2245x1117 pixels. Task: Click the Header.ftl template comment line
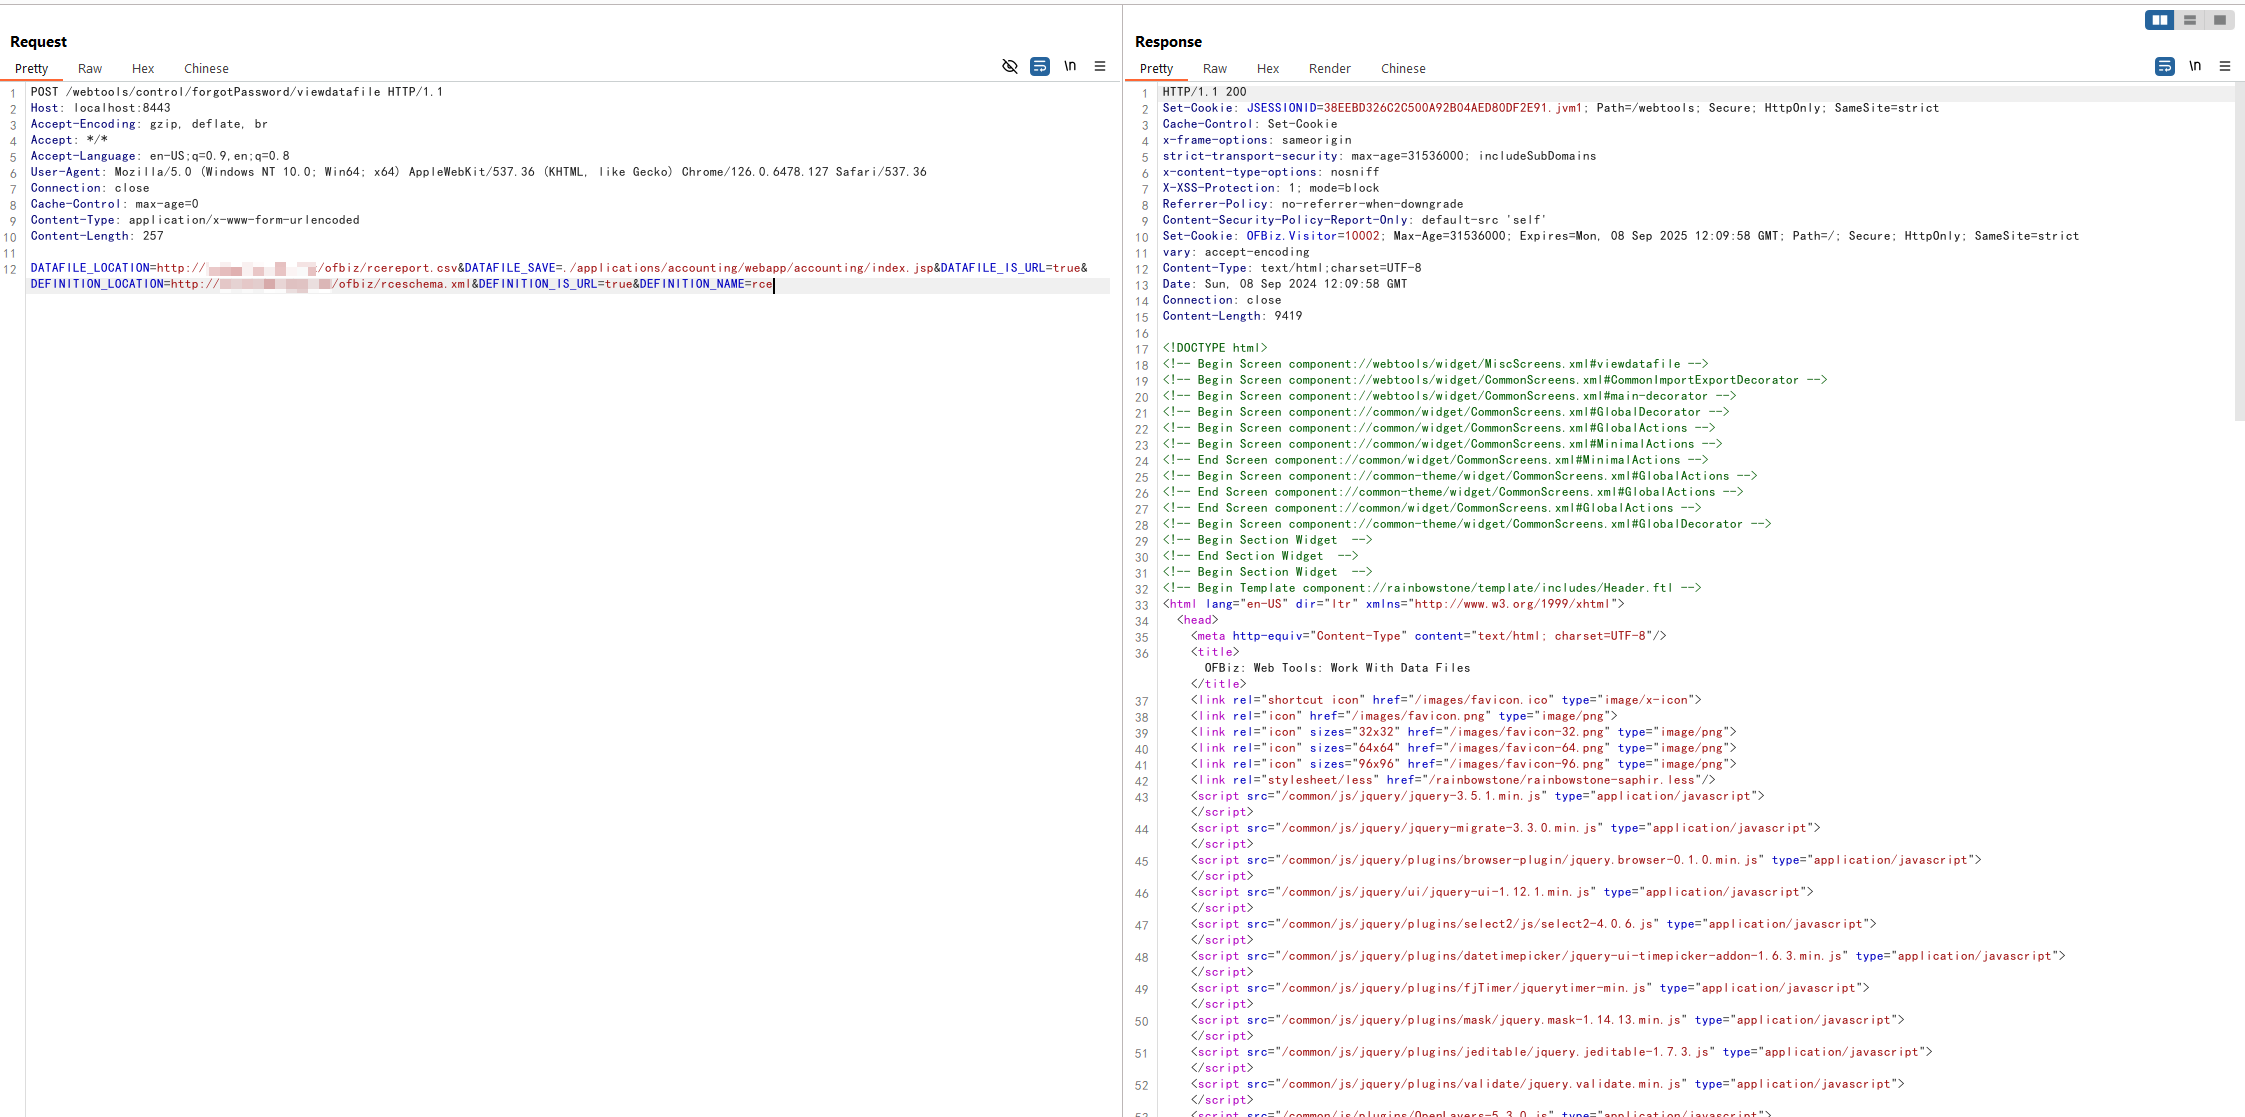pyautogui.click(x=1432, y=588)
